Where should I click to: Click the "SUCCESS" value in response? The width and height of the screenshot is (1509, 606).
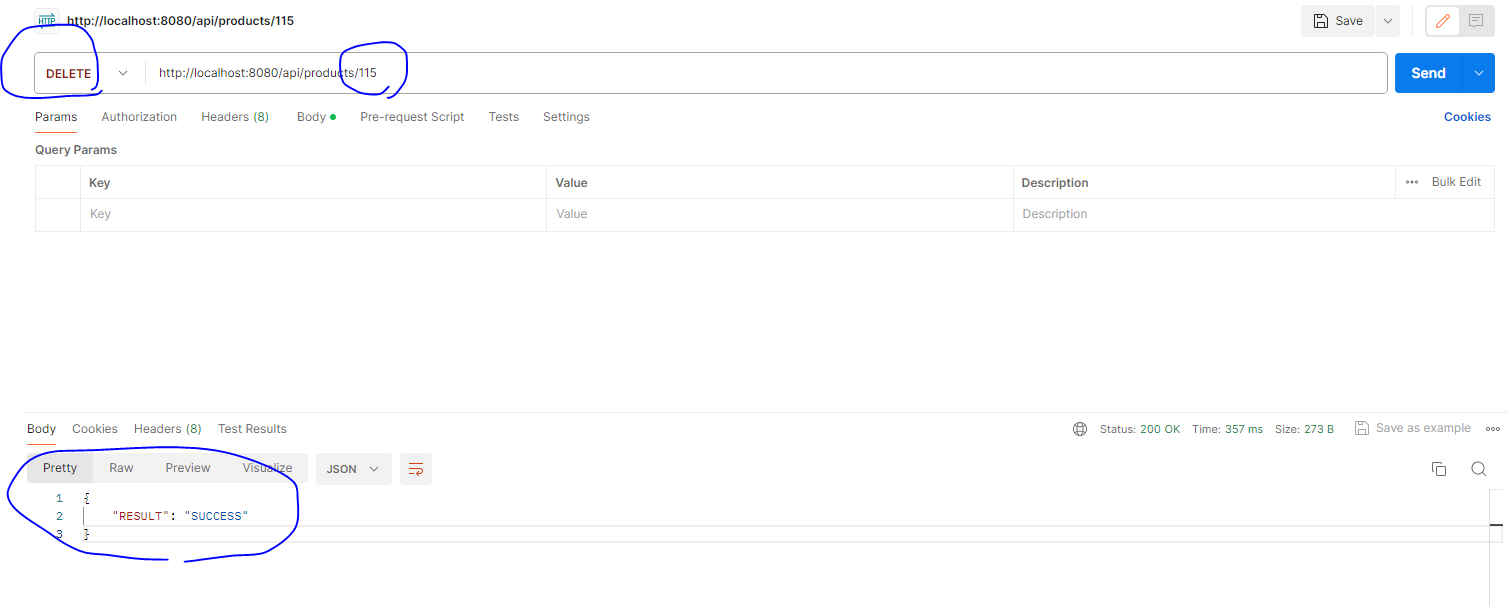[215, 516]
